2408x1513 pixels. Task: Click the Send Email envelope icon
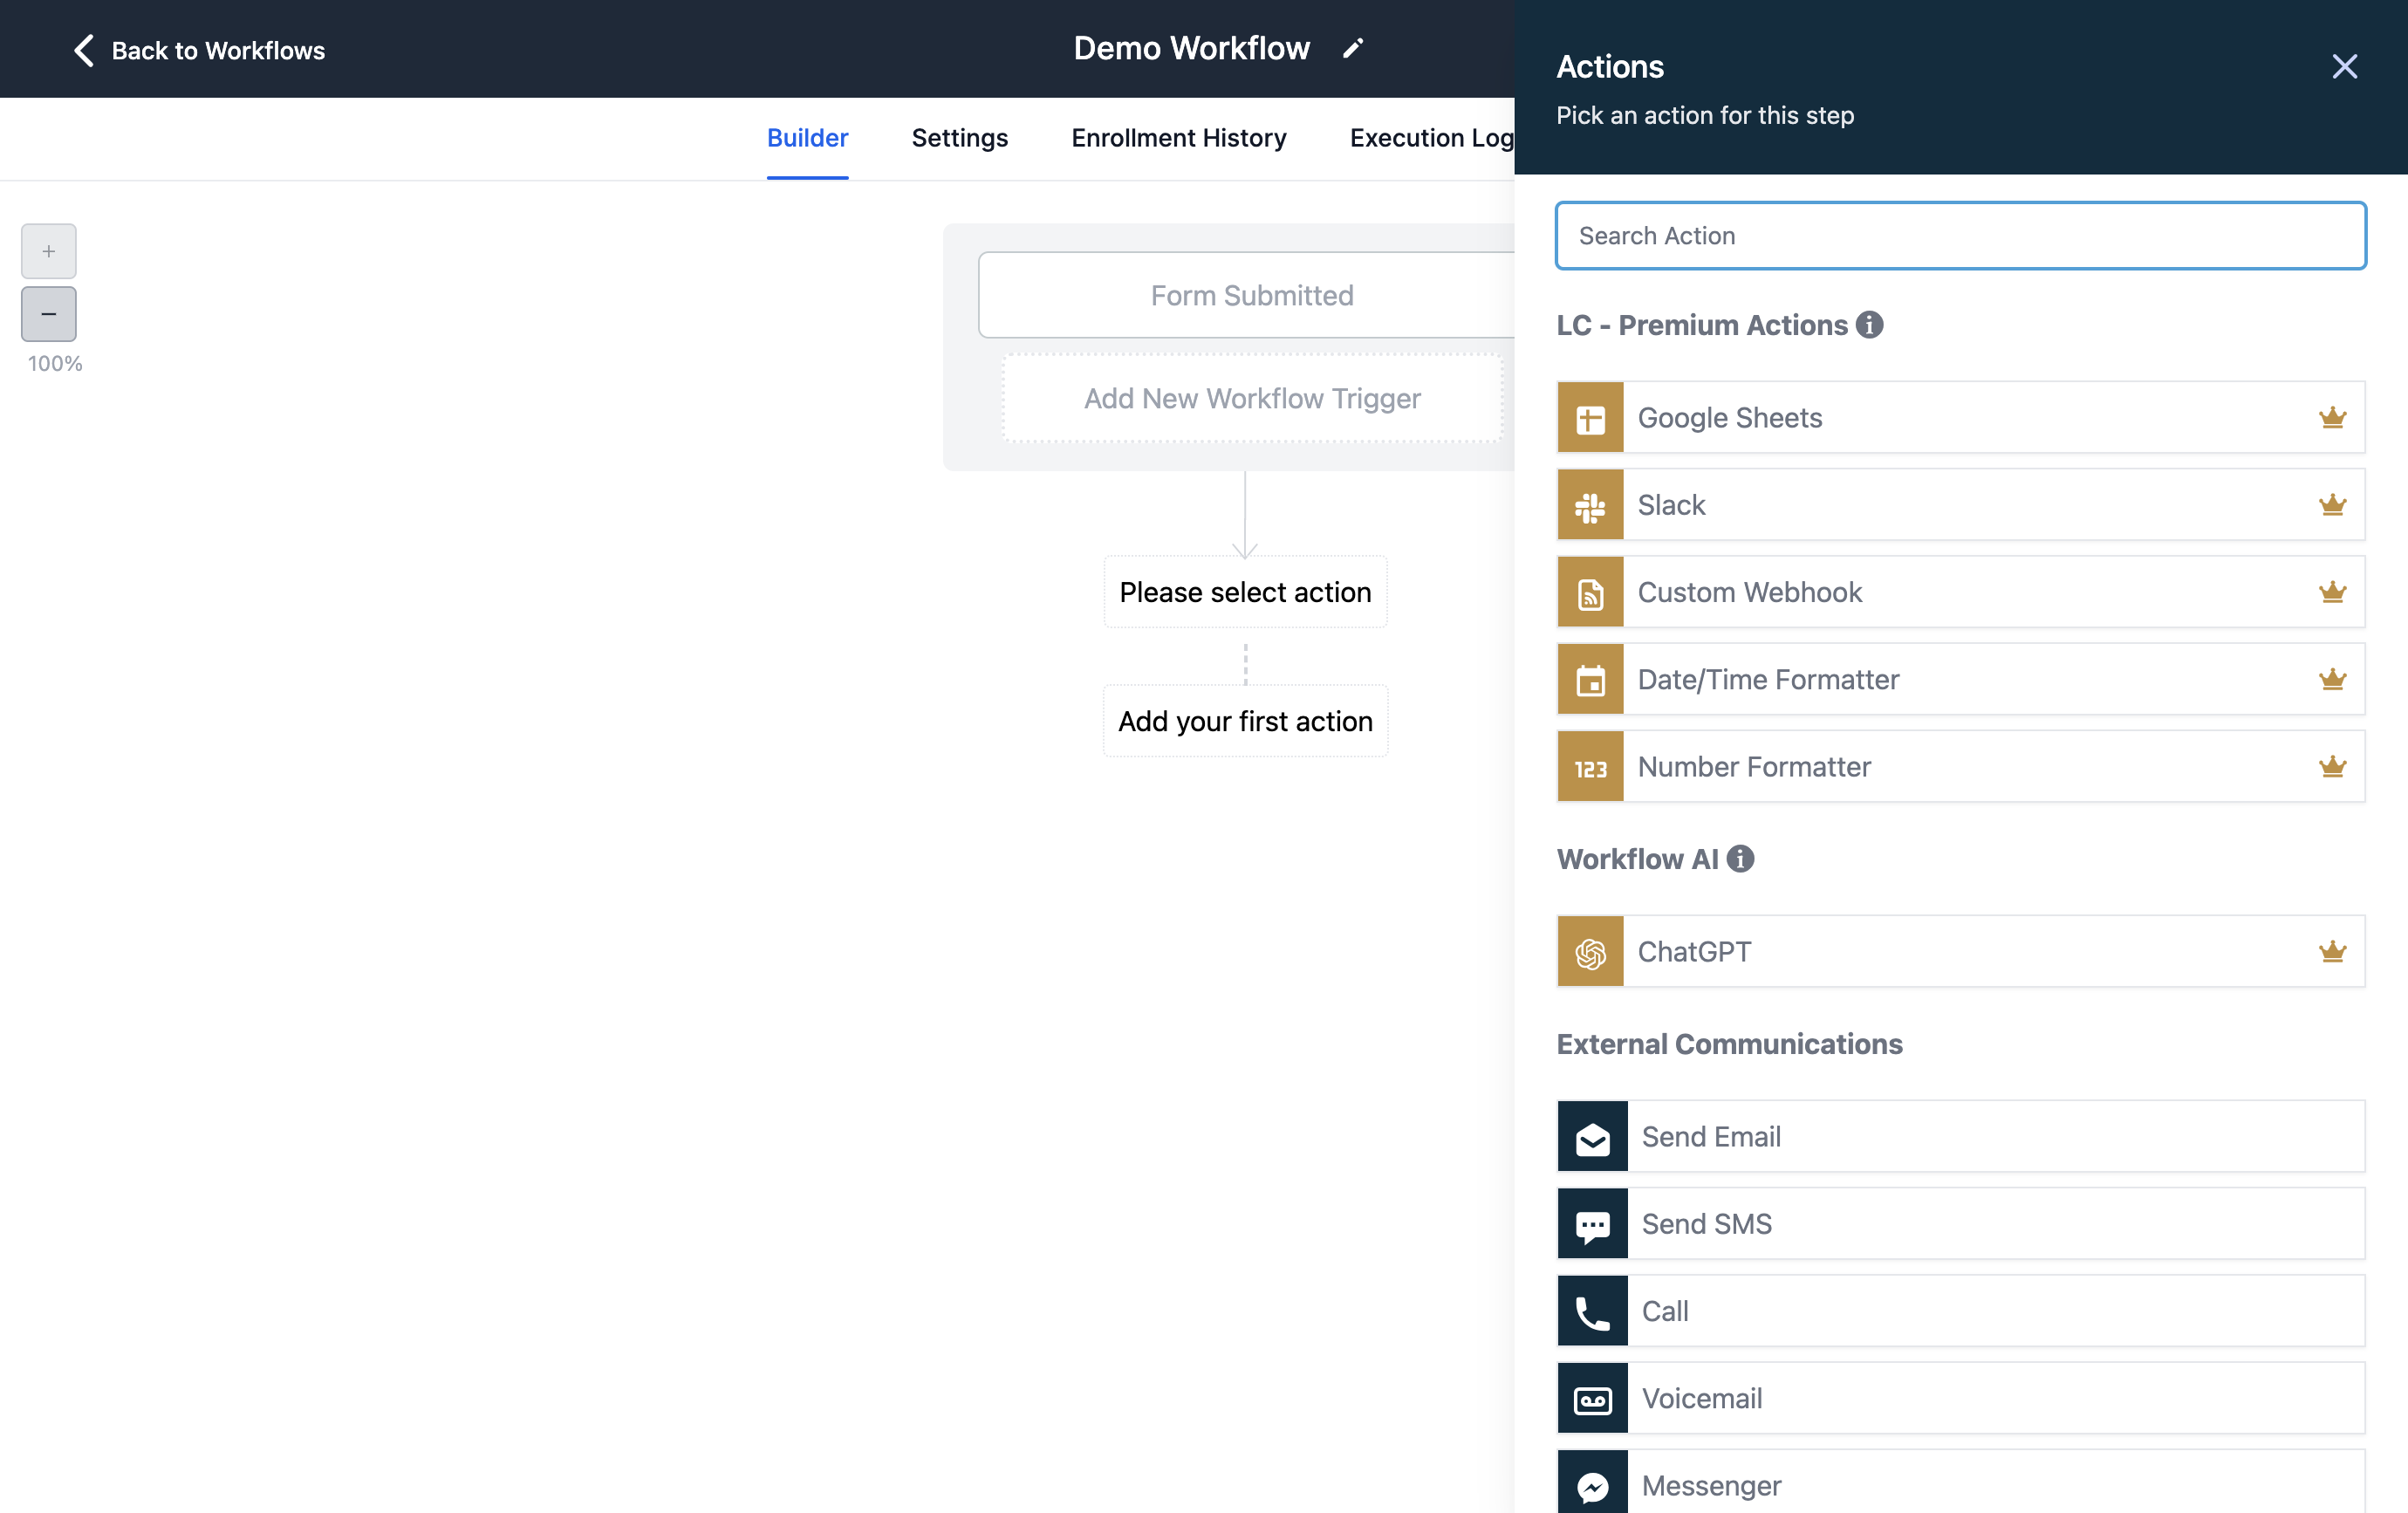1592,1137
